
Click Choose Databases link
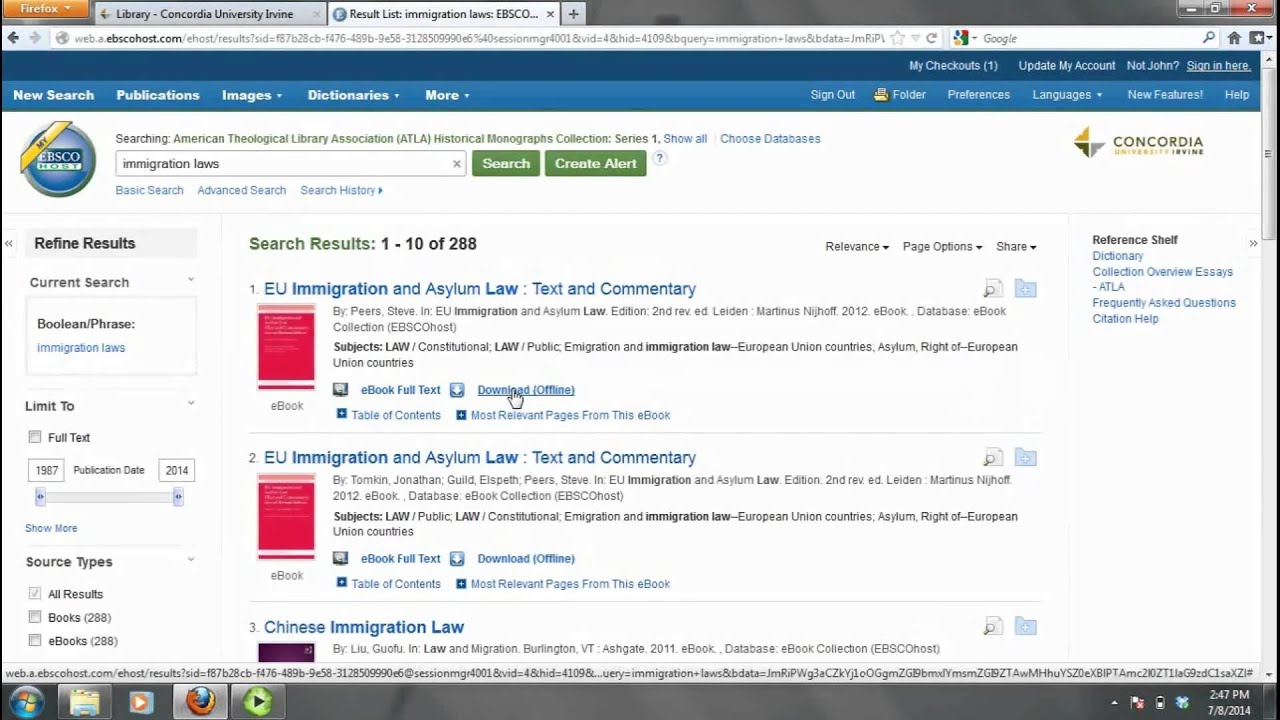point(770,139)
